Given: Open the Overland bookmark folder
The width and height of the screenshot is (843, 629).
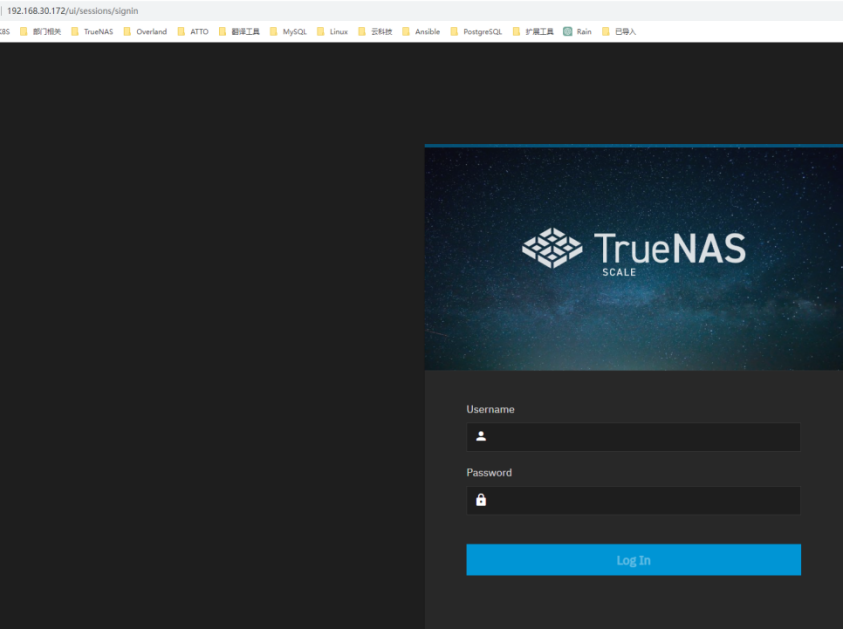Looking at the screenshot, I should [145, 32].
